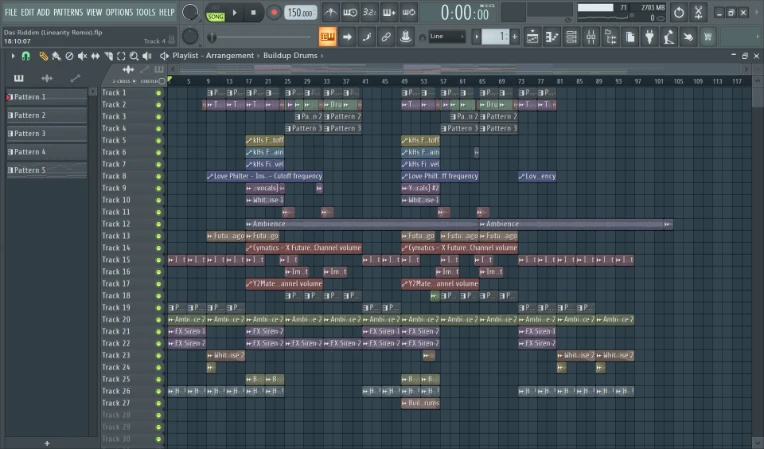Add new item with picker plus button
The height and width of the screenshot is (449, 764).
47,443
